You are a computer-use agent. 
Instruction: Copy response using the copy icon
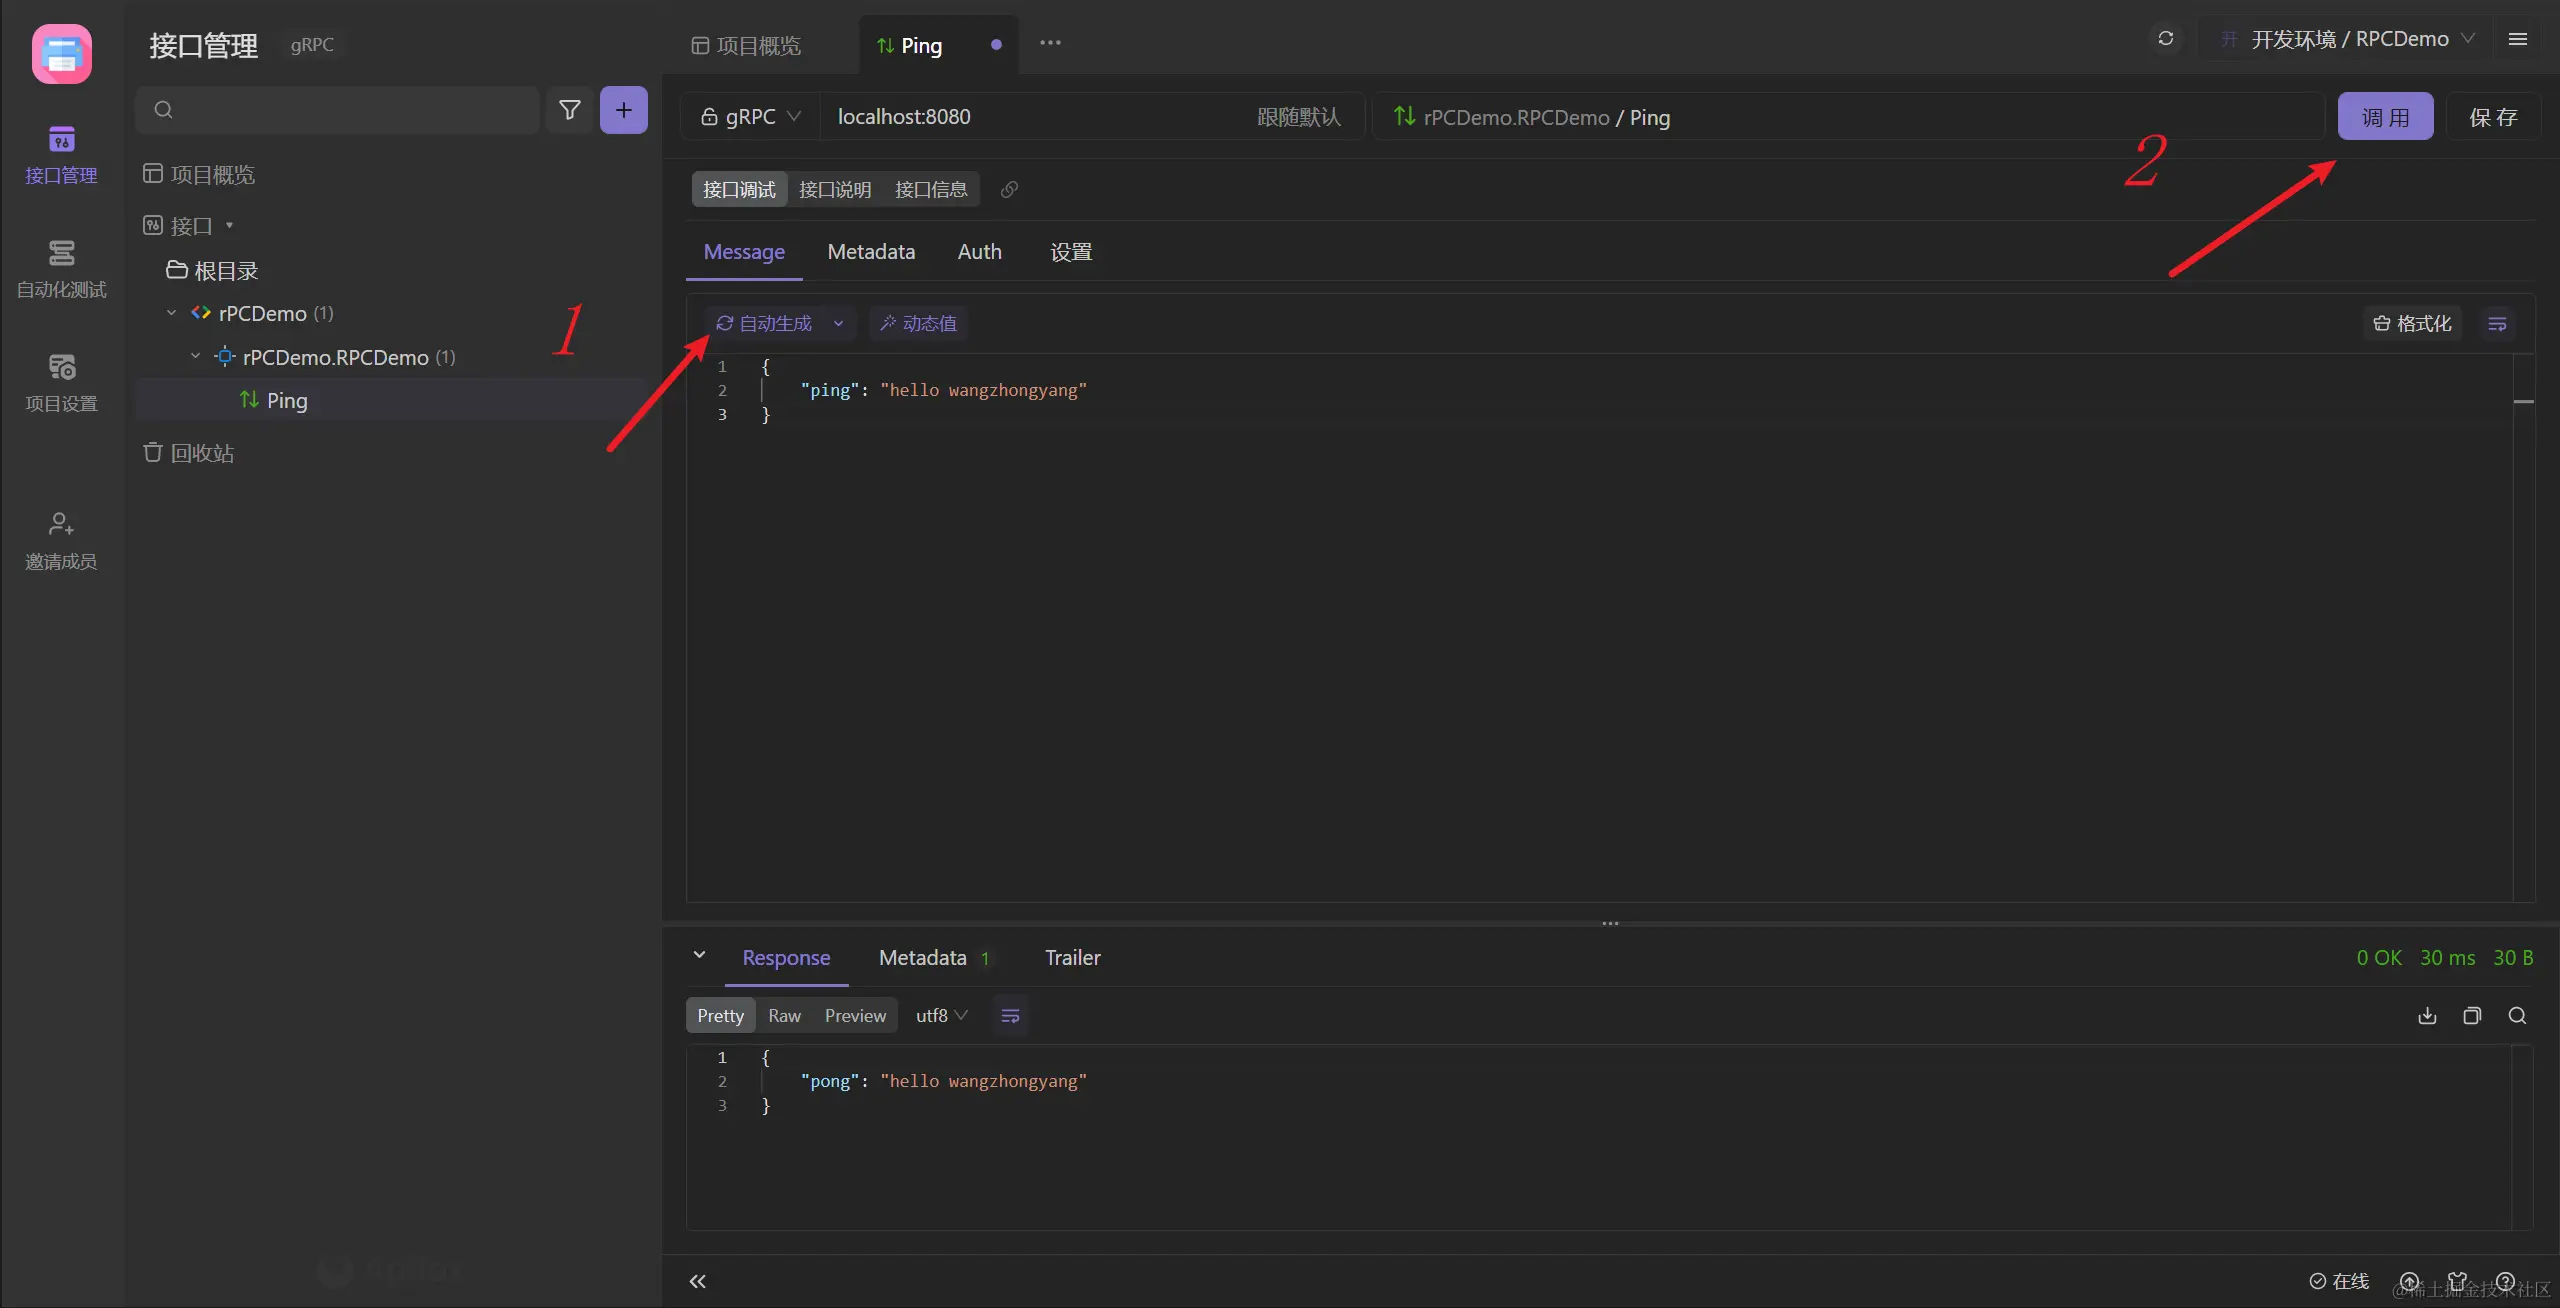tap(2472, 1016)
